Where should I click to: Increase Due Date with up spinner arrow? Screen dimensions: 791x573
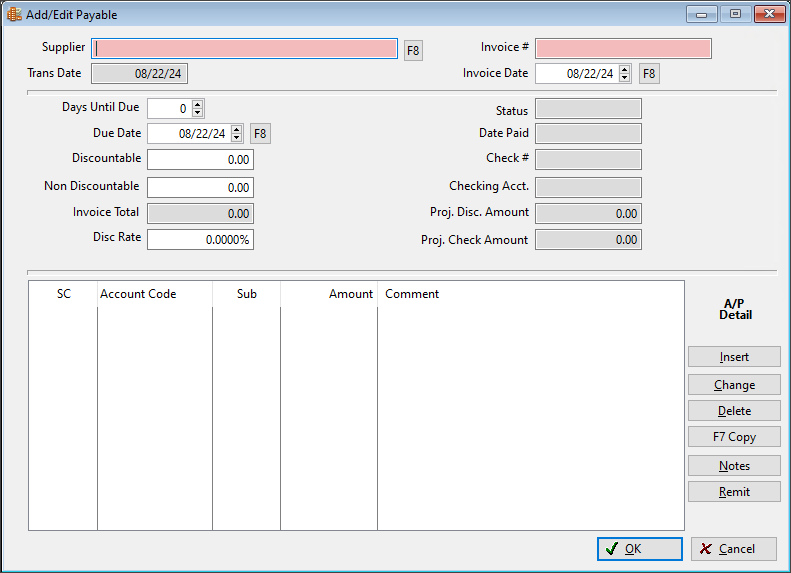[x=237, y=130]
